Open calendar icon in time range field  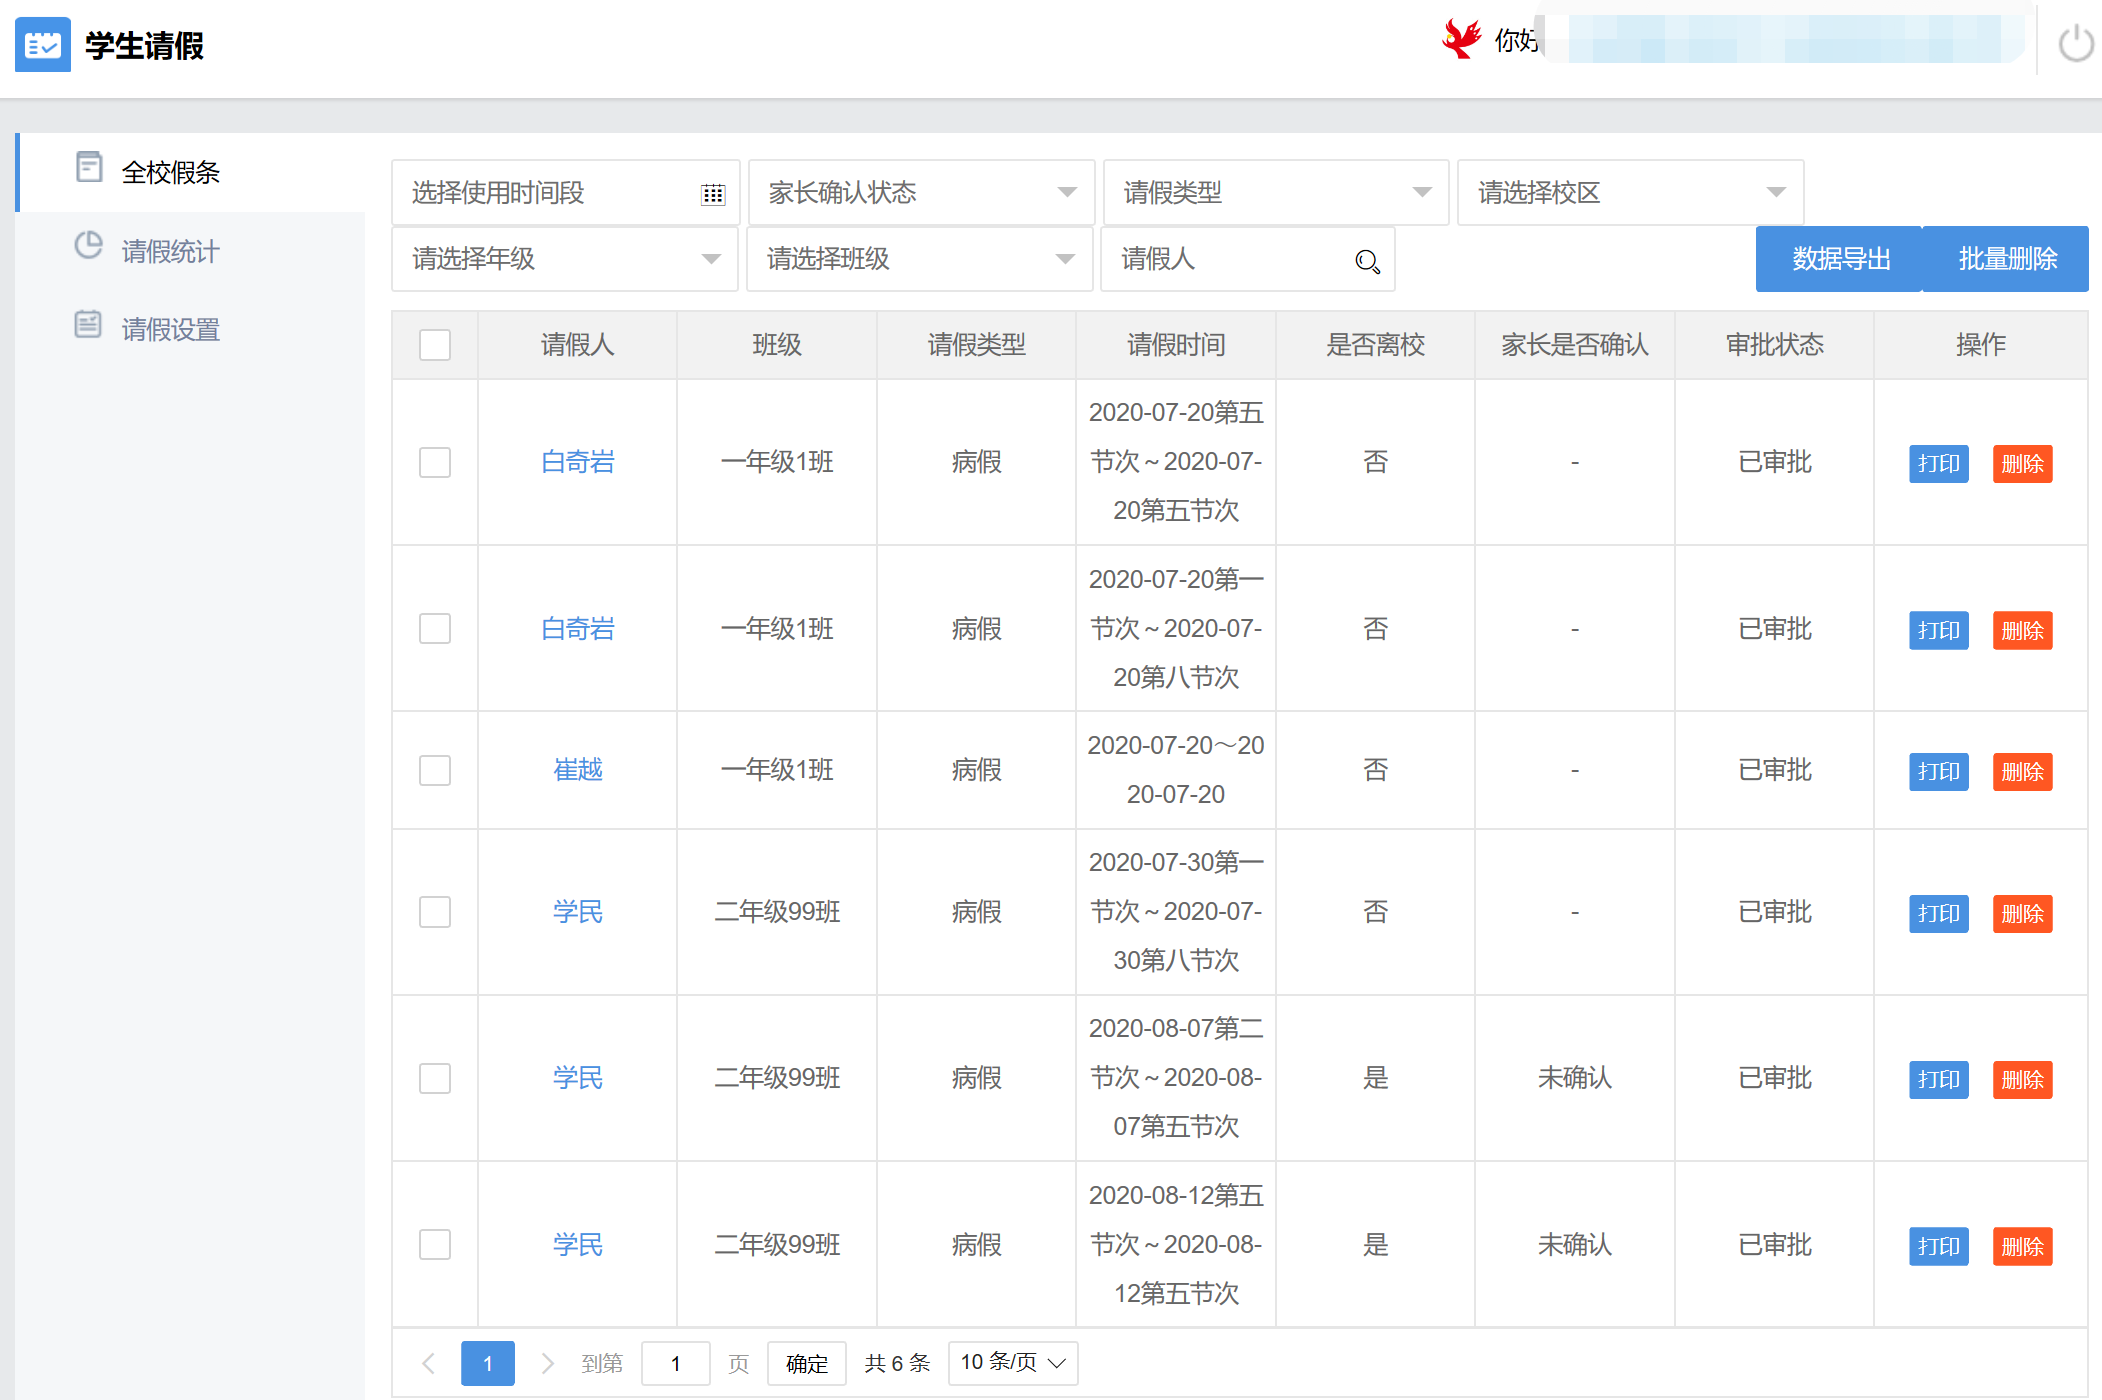712,194
